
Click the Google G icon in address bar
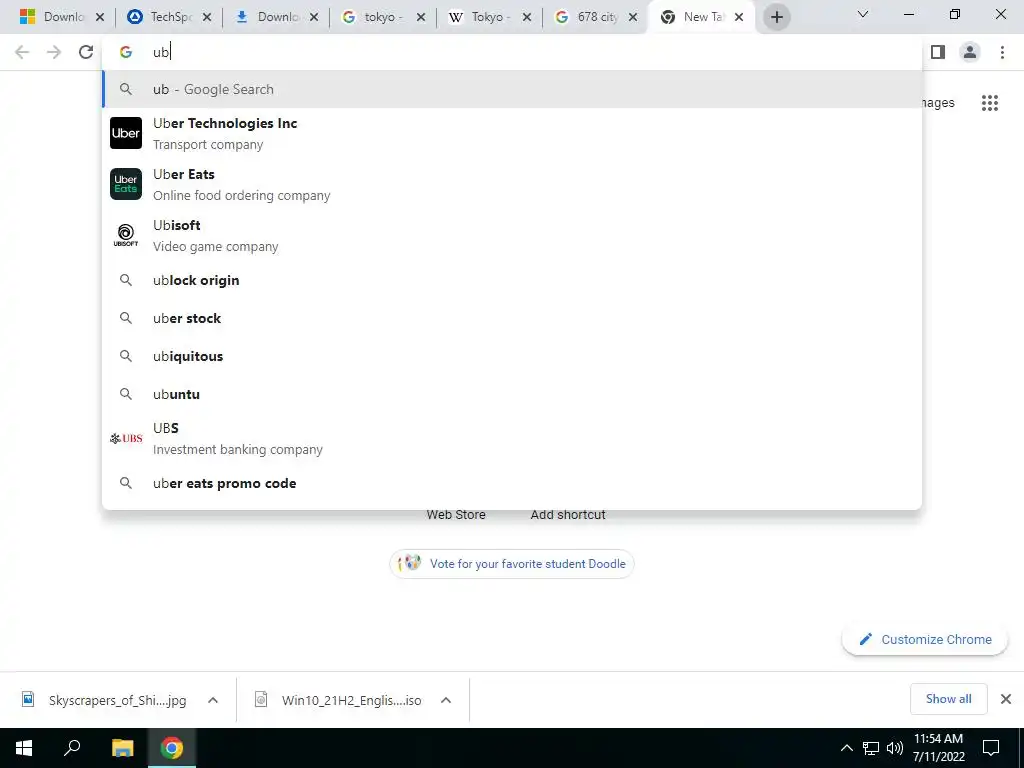(126, 52)
